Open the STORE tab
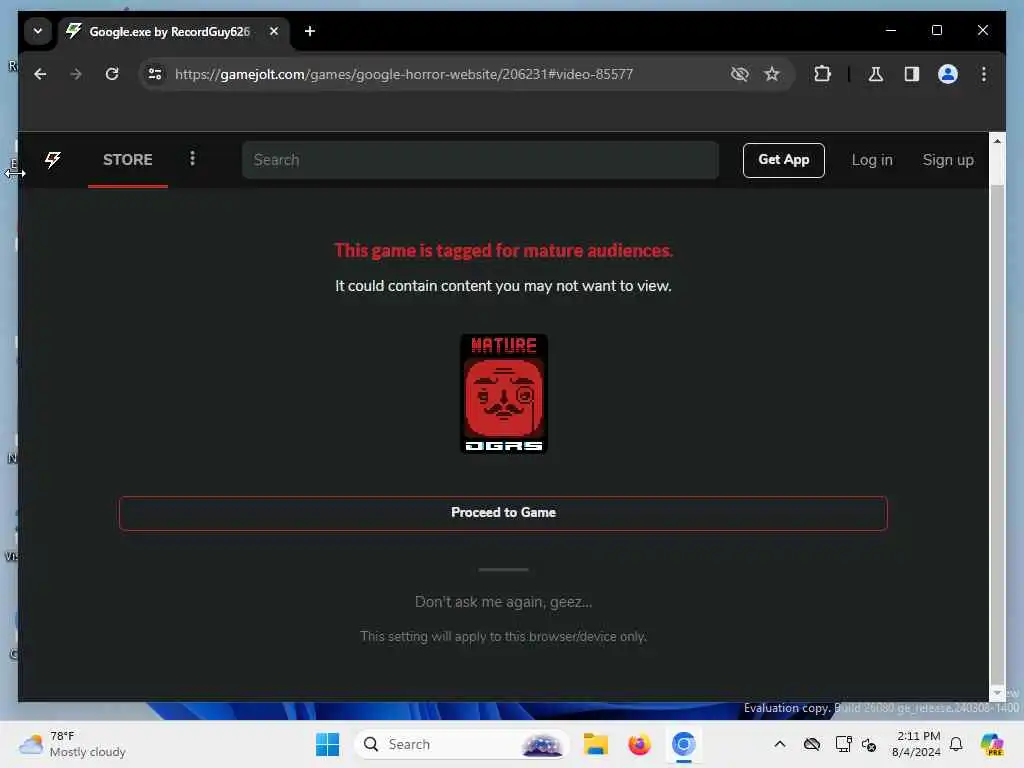The width and height of the screenshot is (1024, 768). click(x=128, y=160)
